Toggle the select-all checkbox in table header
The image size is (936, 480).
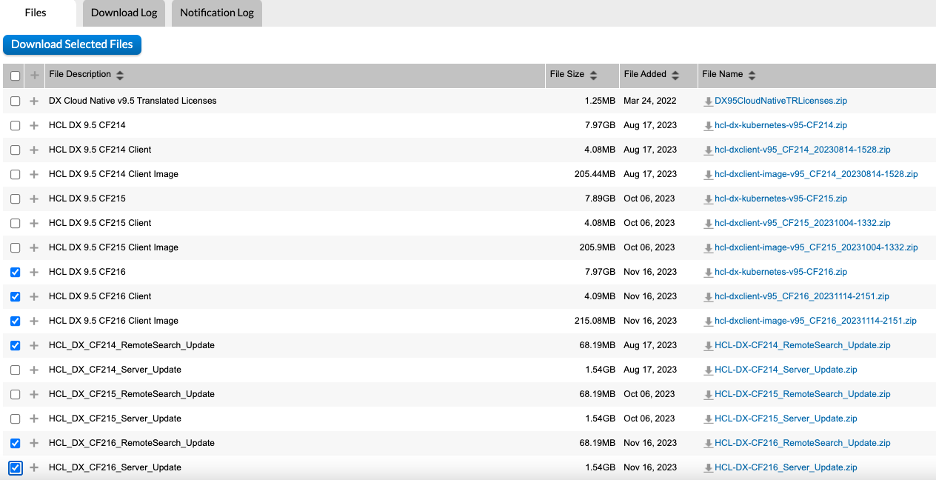tap(15, 75)
